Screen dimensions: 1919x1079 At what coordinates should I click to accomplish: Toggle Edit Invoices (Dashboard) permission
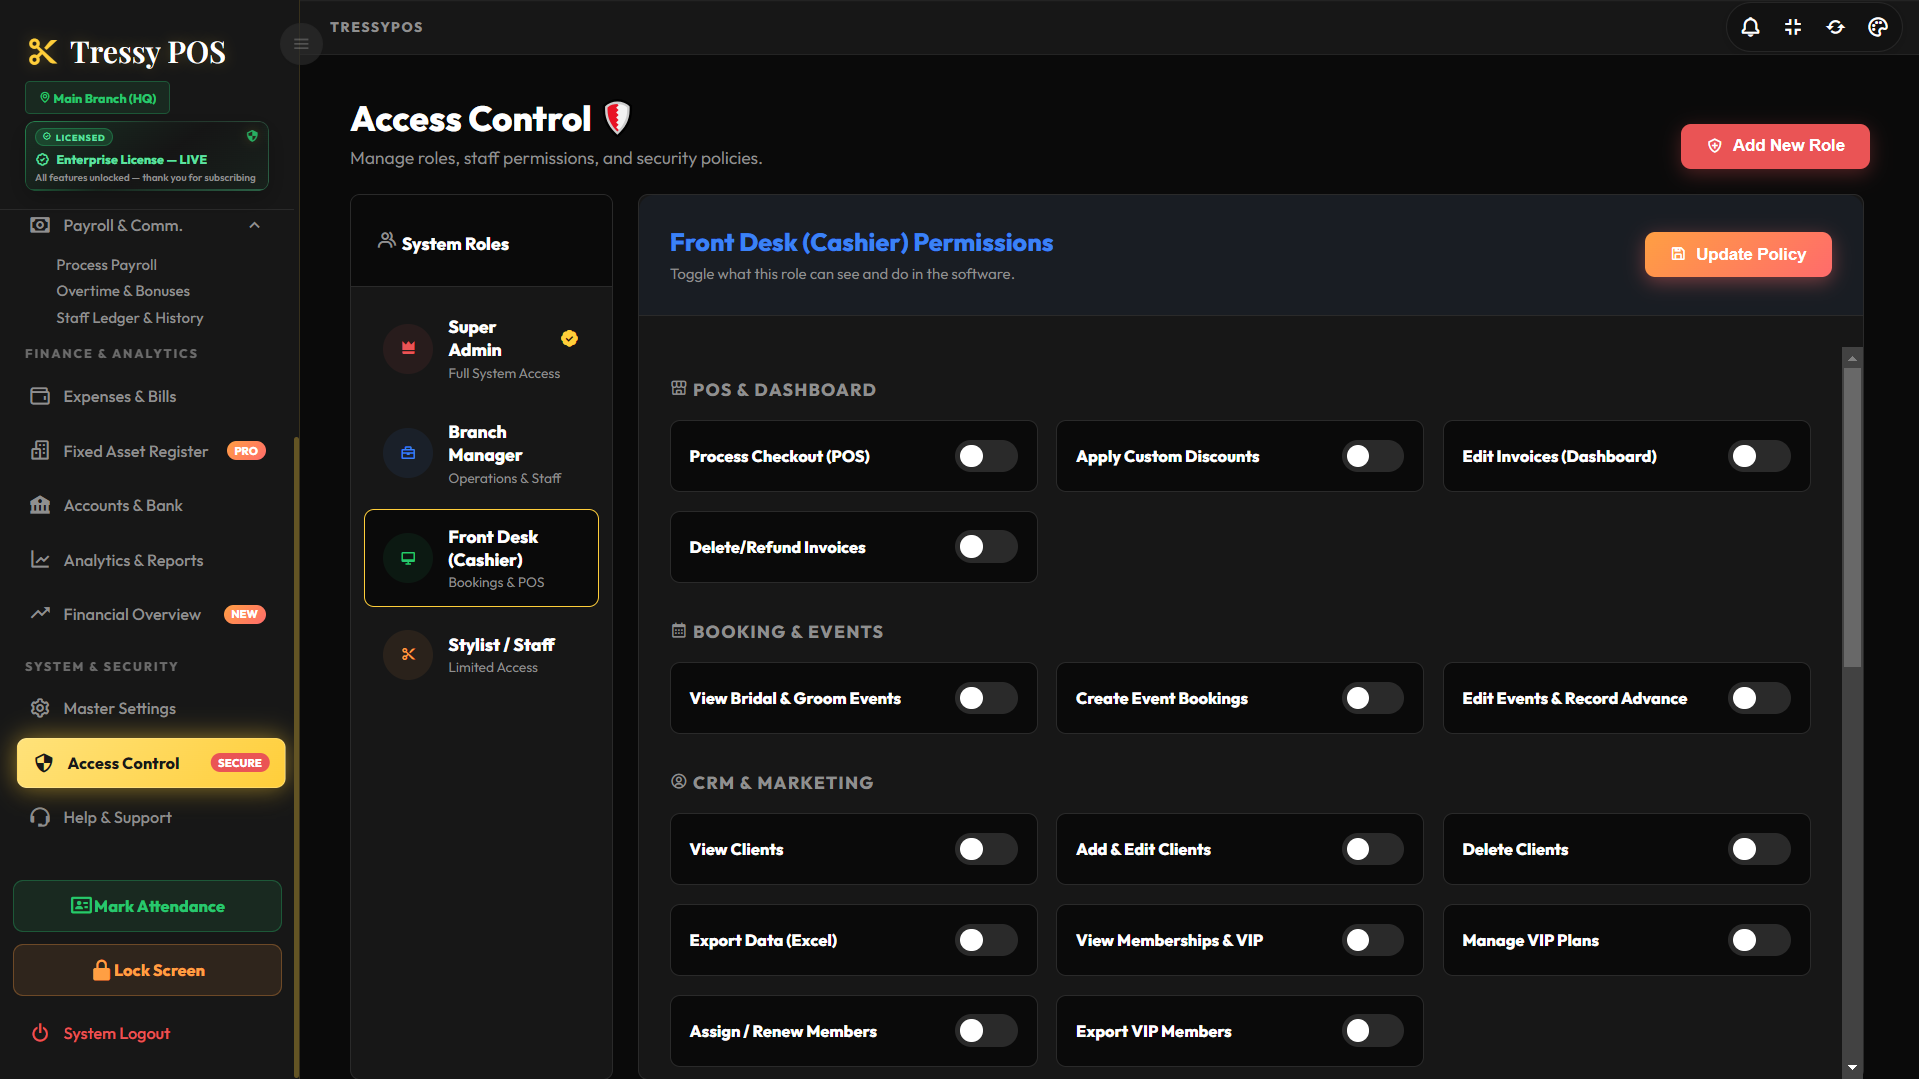(1759, 456)
